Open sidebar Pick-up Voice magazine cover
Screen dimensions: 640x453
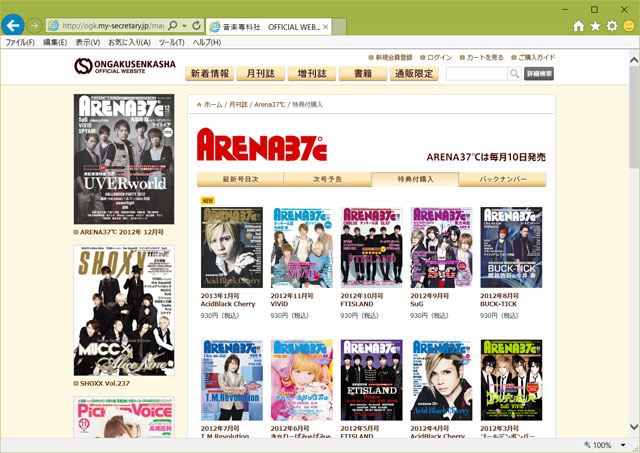click(124, 417)
